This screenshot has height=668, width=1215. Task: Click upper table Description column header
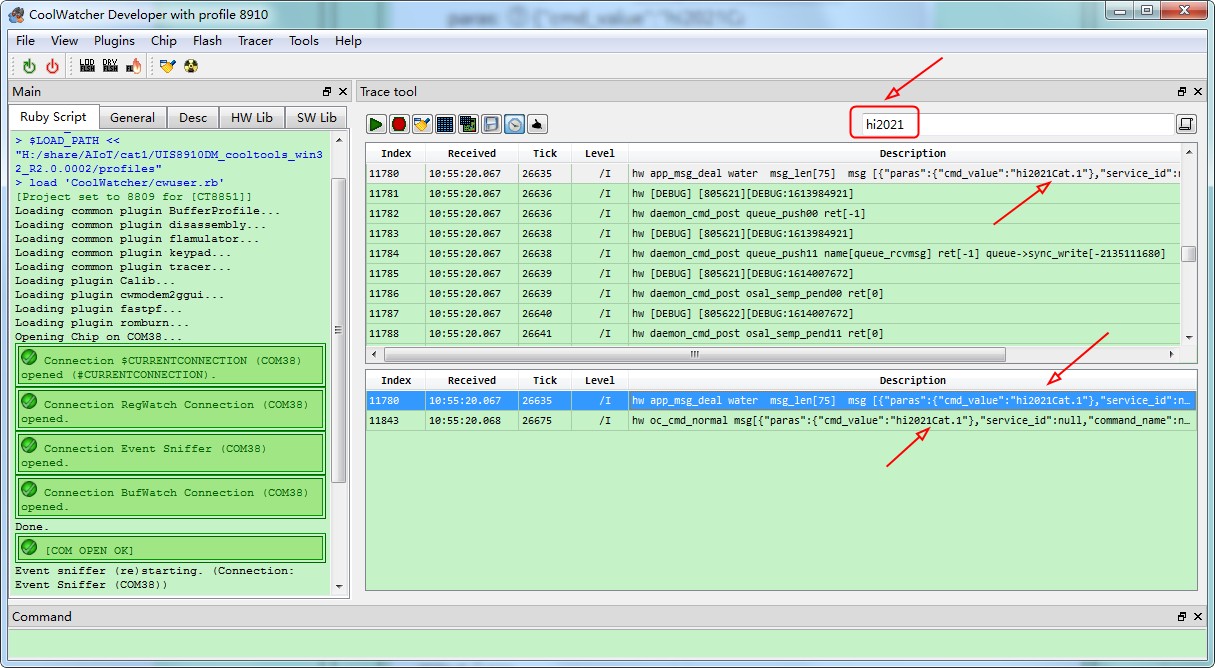click(905, 153)
